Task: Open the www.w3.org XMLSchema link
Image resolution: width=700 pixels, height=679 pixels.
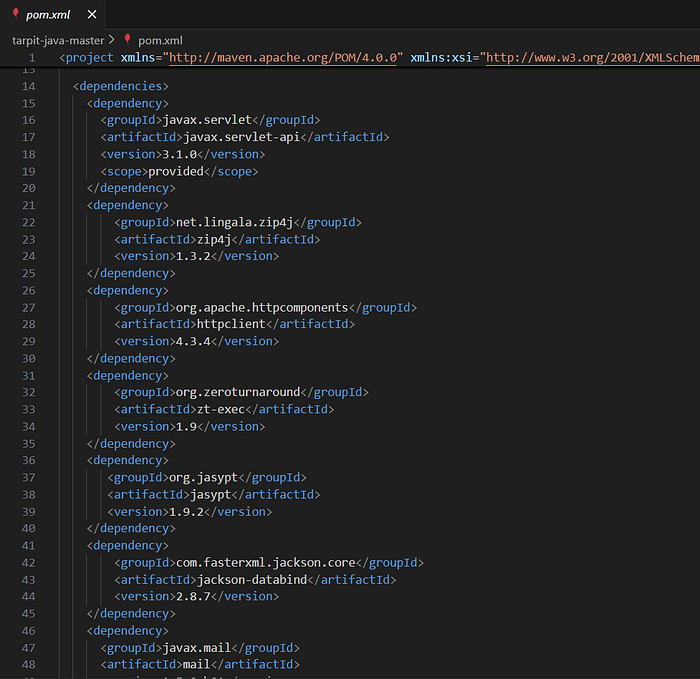Action: pyautogui.click(x=593, y=58)
